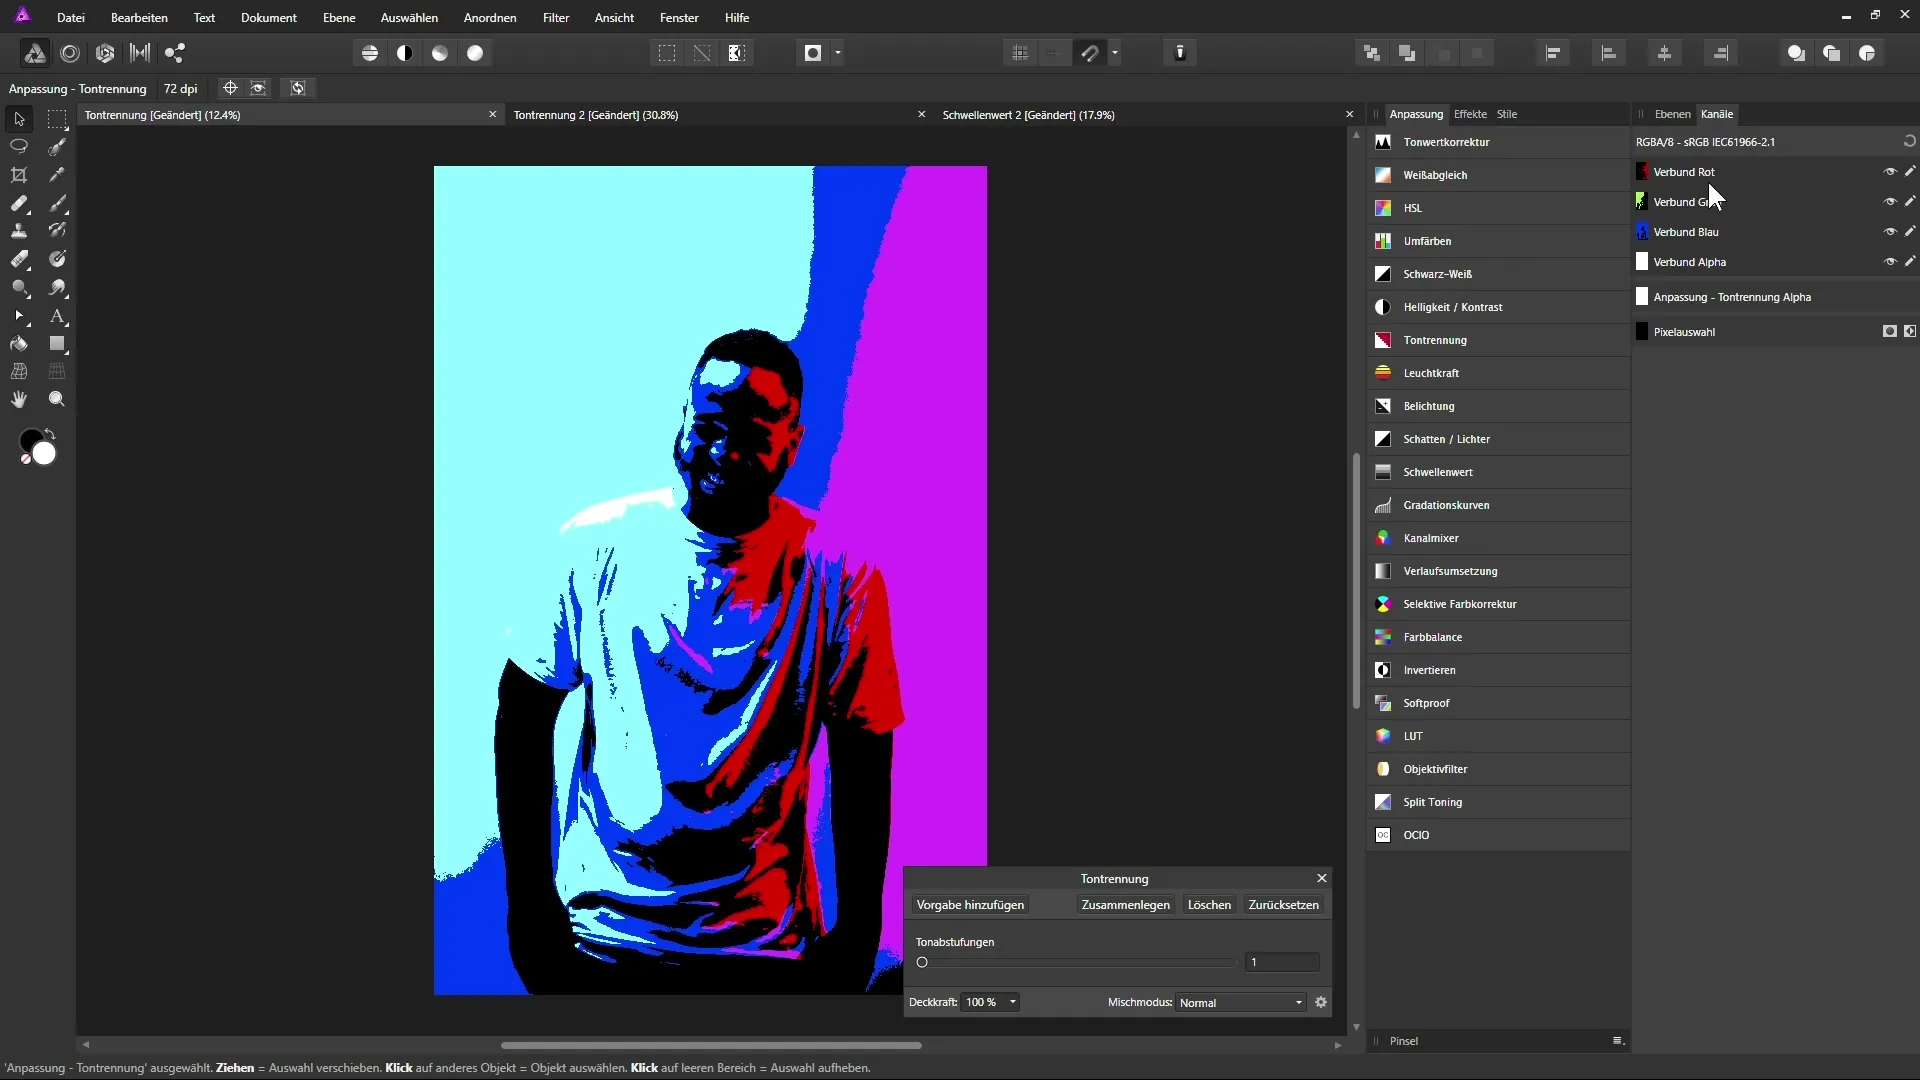
Task: Toggle visibility of Verbund Alpha channel
Action: (x=1890, y=262)
